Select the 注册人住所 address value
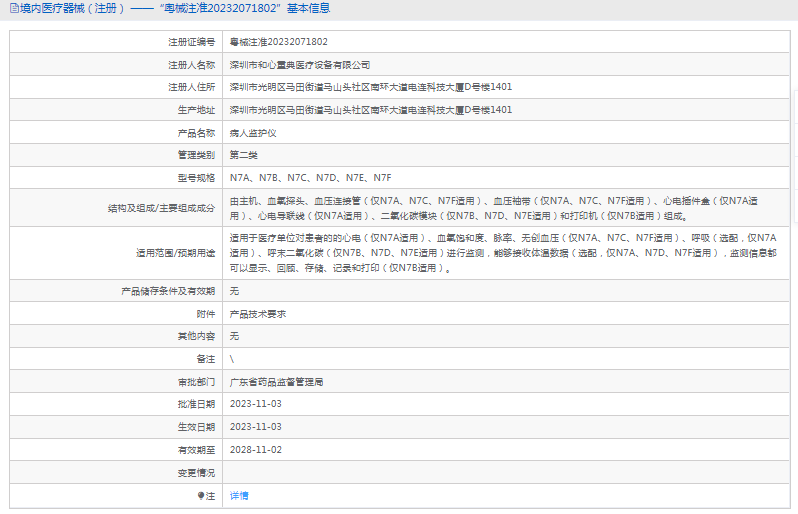The height and width of the screenshot is (514, 798). point(370,87)
